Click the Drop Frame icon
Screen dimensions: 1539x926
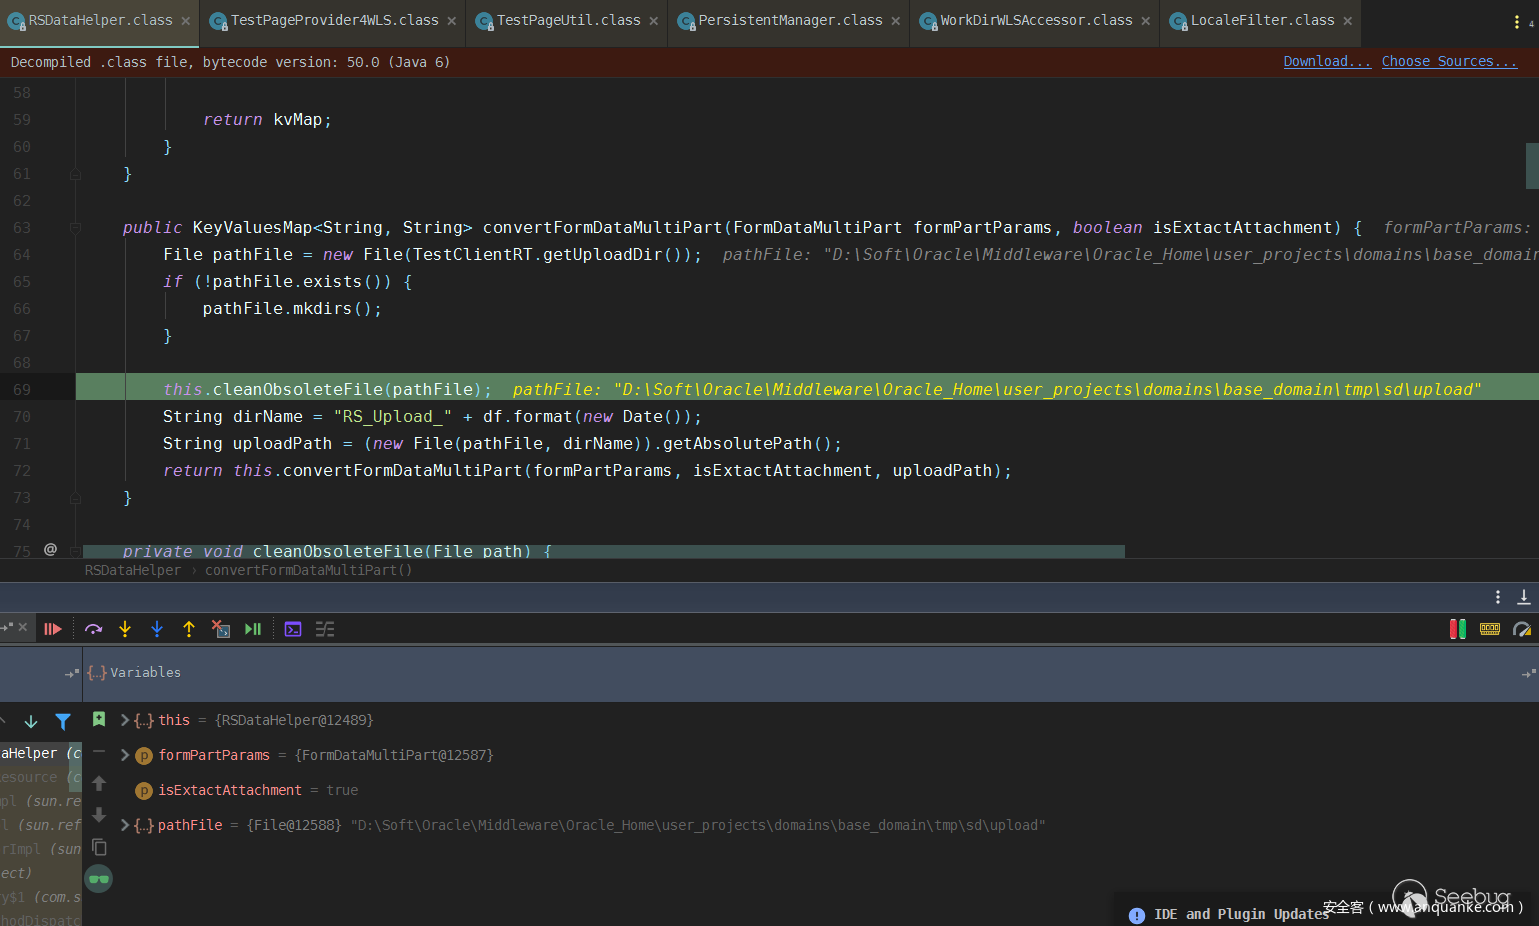221,629
